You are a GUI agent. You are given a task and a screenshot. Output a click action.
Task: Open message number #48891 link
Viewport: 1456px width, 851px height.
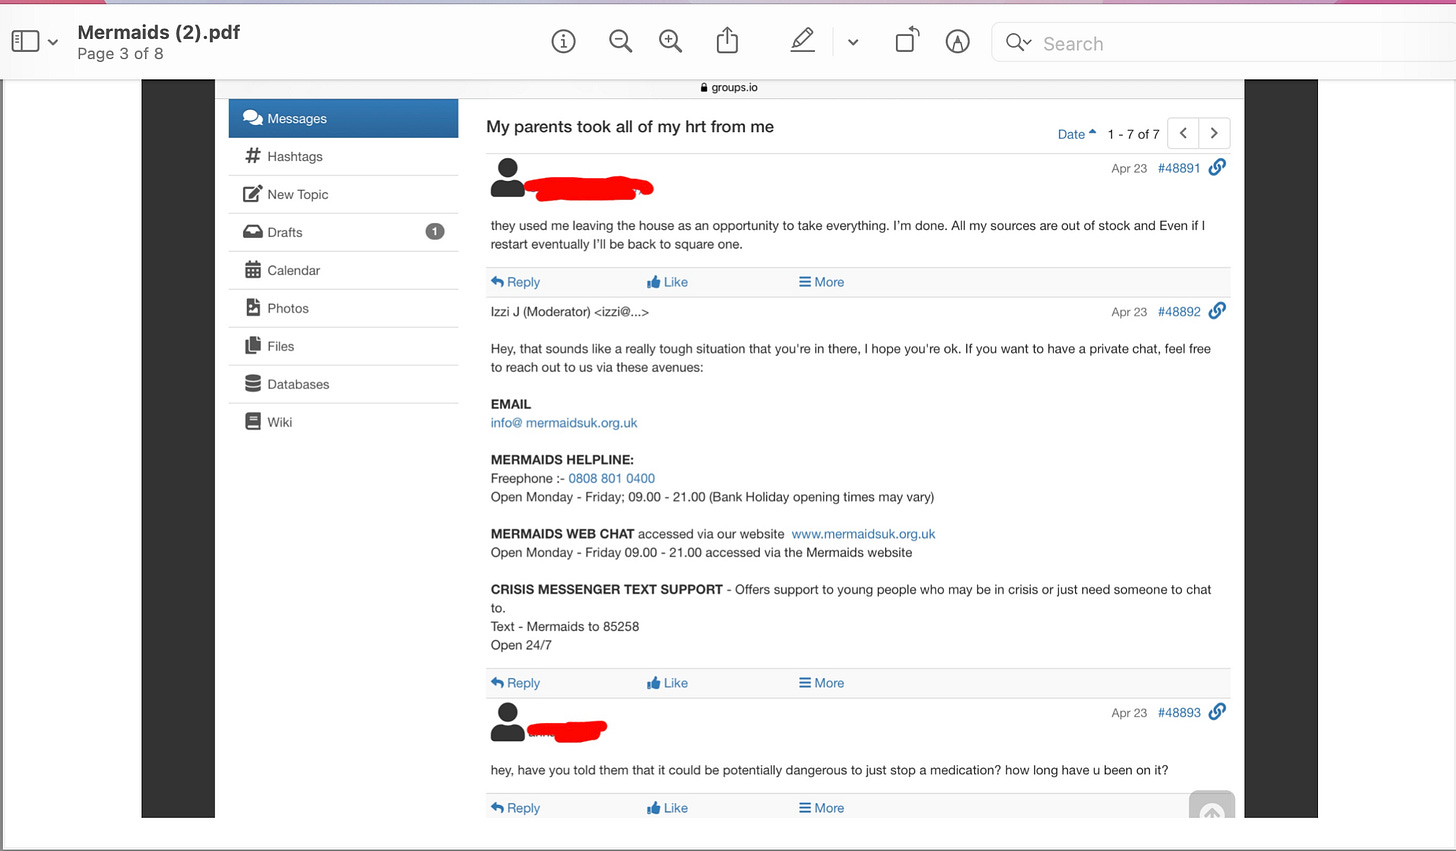pyautogui.click(x=1179, y=168)
